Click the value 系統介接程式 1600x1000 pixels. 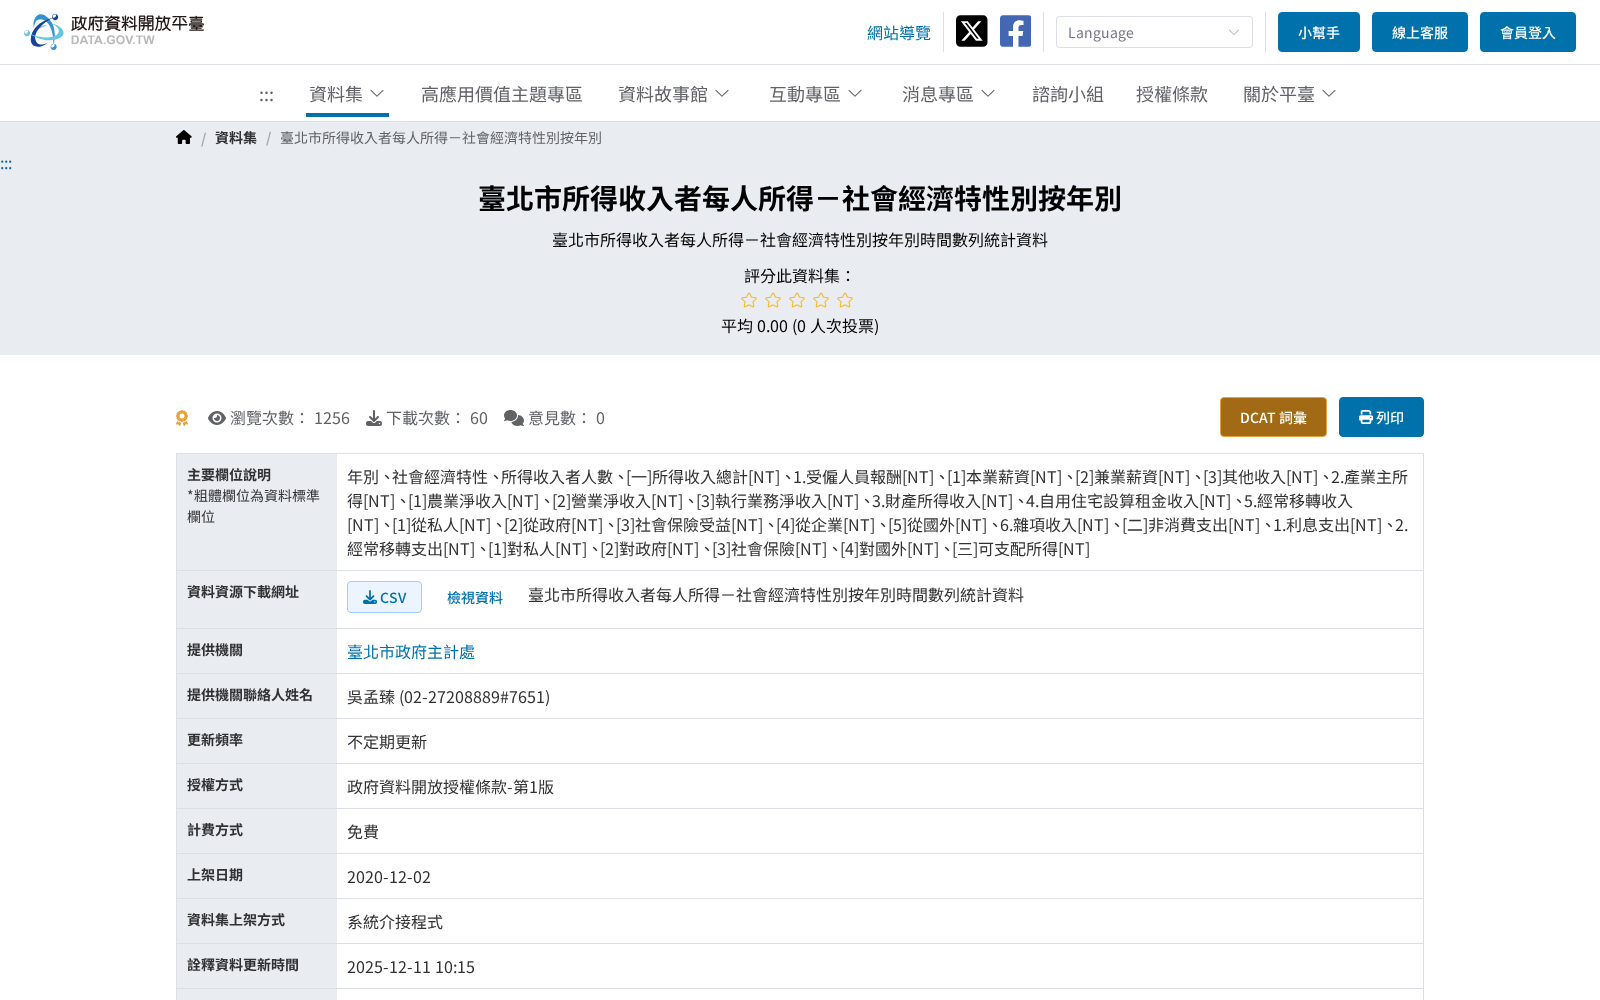(x=395, y=922)
